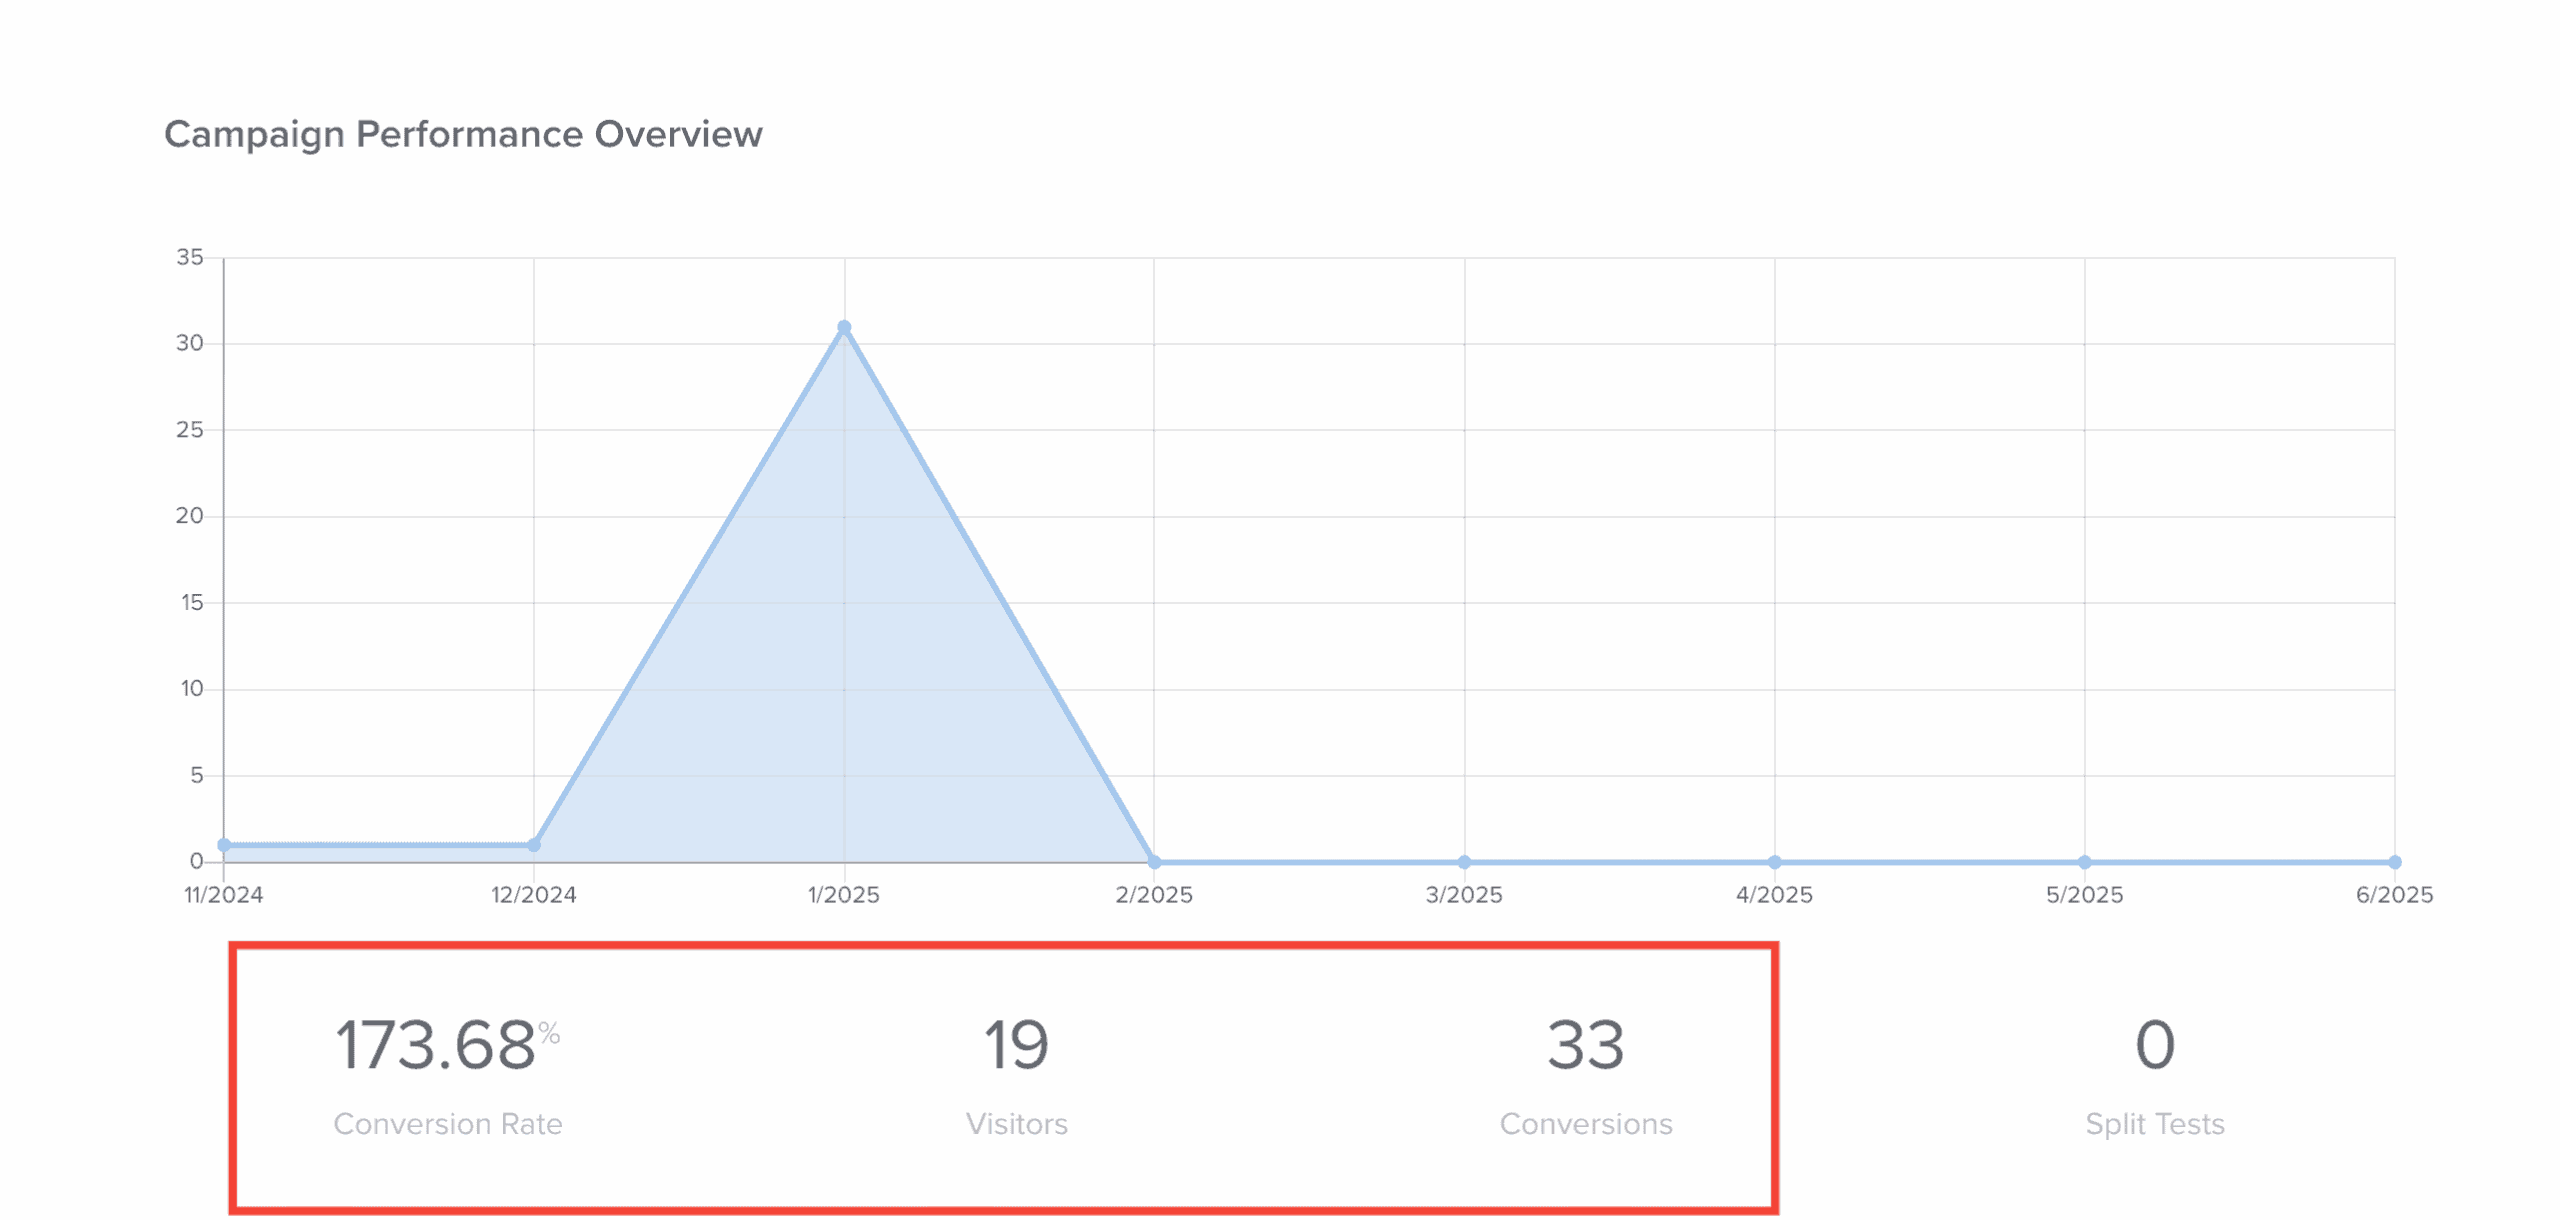2560x1220 pixels.
Task: Click the 15 y-axis label
Action: (192, 602)
